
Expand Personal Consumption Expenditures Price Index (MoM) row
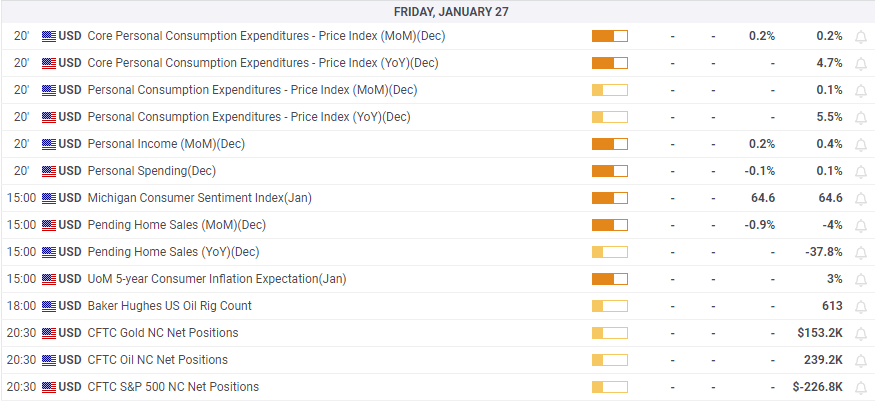(252, 90)
